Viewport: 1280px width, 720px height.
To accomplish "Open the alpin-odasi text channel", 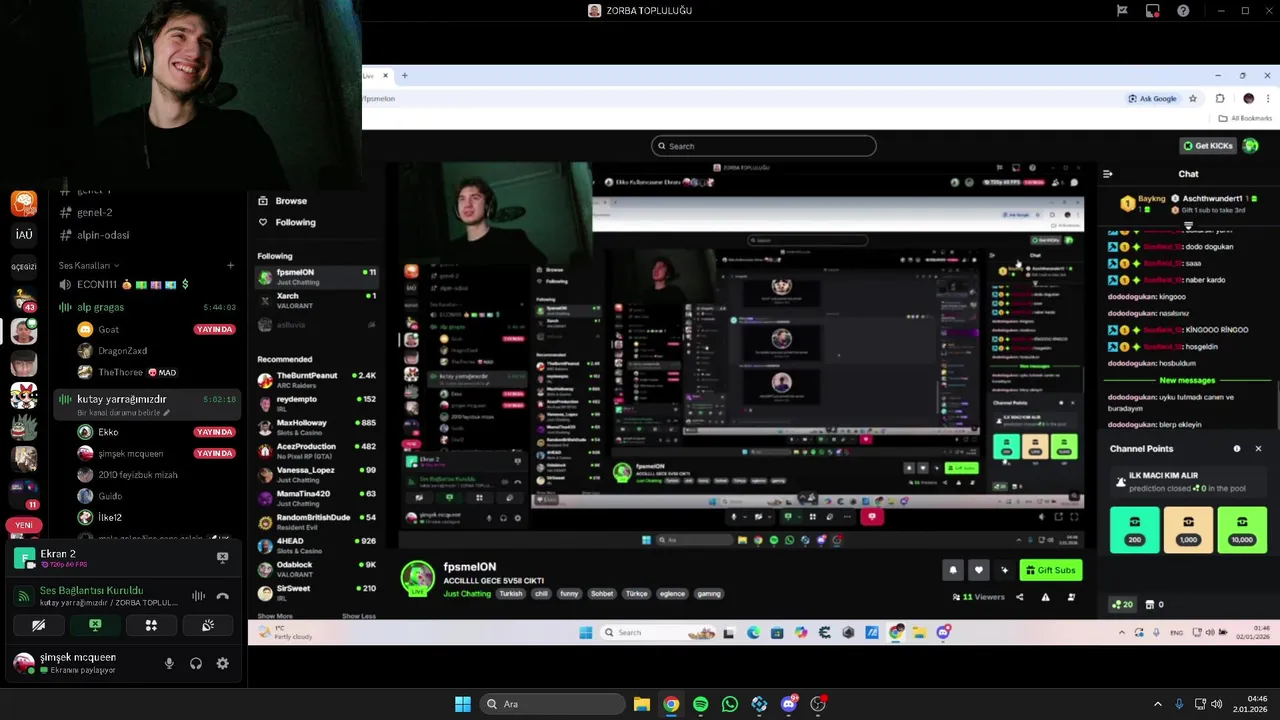I will coord(103,235).
